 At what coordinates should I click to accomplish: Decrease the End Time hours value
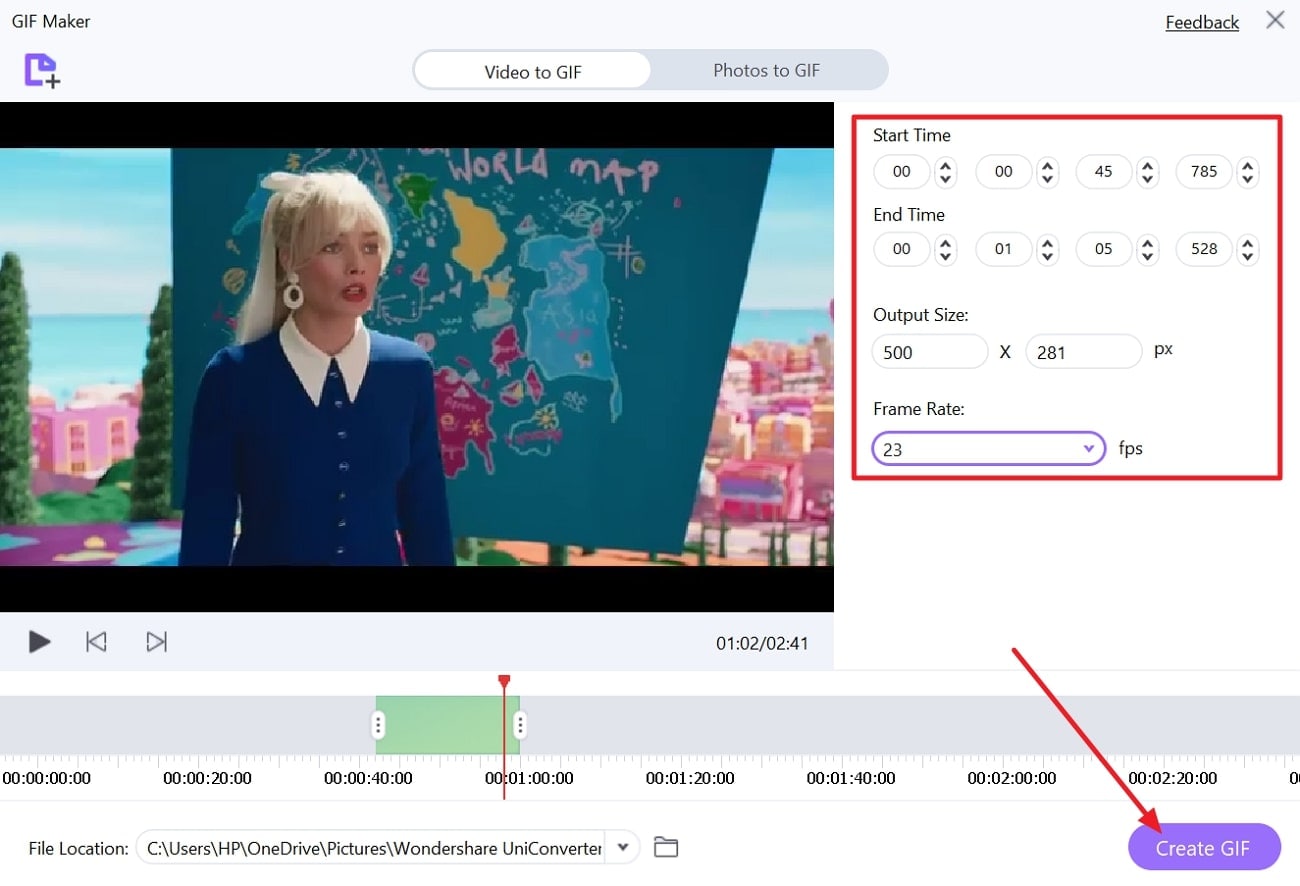[x=945, y=257]
